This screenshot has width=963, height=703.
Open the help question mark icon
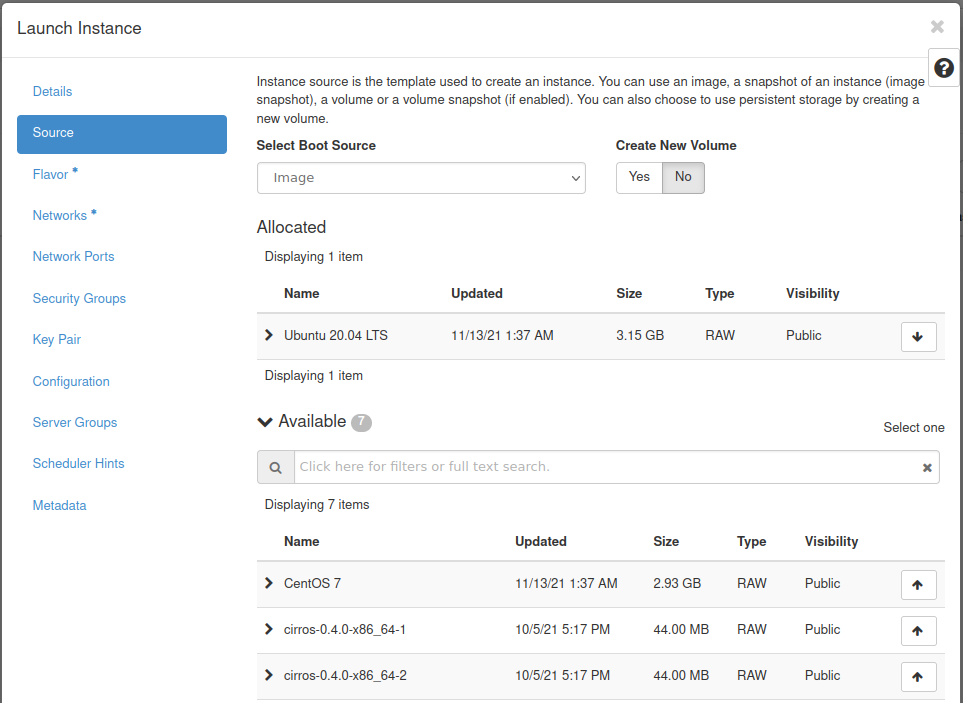click(943, 68)
